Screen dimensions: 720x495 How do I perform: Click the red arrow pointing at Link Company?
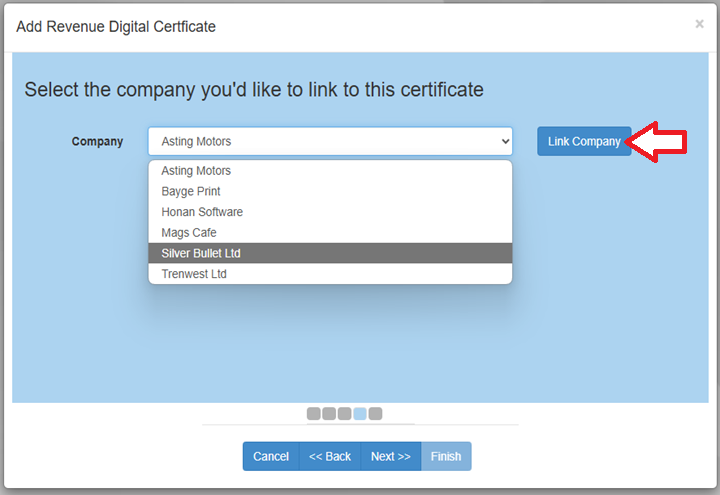click(x=660, y=142)
